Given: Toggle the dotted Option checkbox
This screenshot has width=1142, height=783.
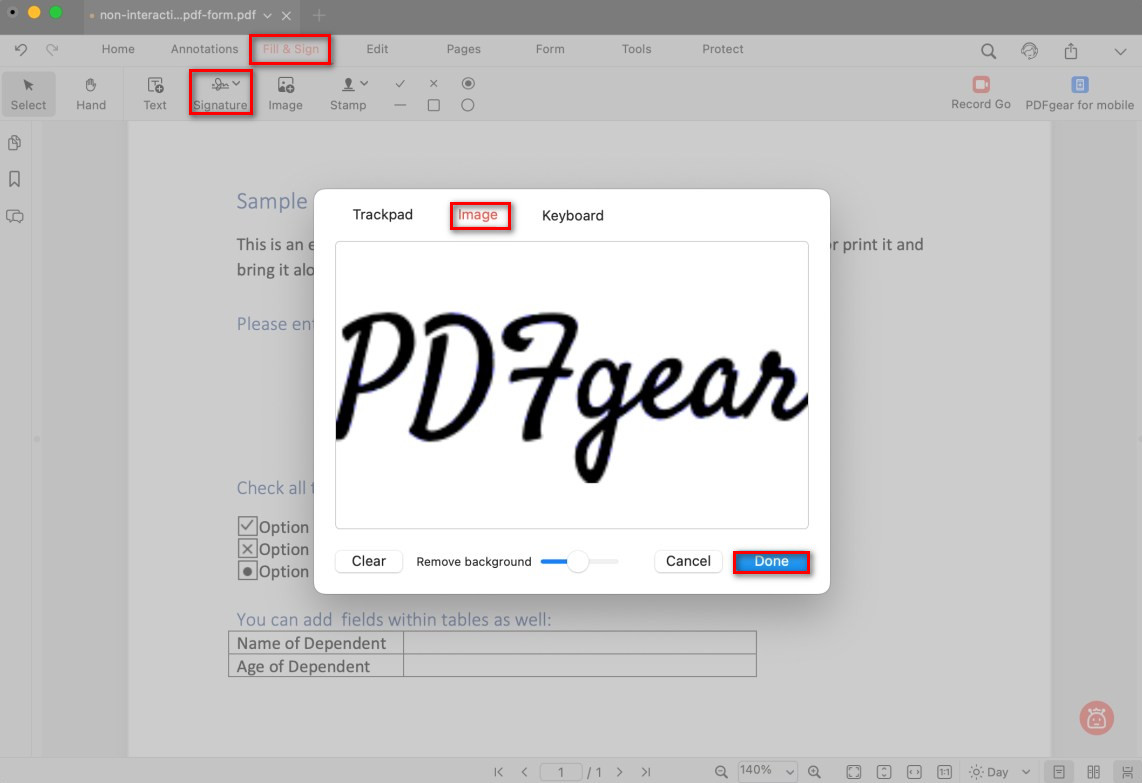Looking at the screenshot, I should point(247,571).
